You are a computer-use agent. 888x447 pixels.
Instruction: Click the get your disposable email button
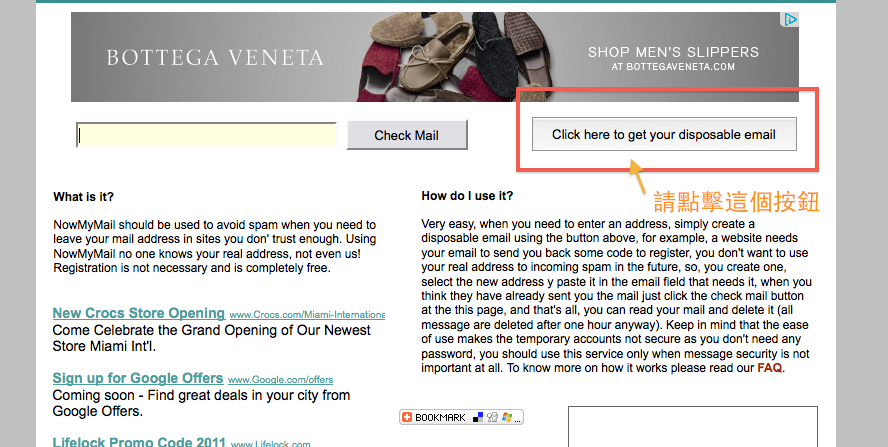click(664, 134)
